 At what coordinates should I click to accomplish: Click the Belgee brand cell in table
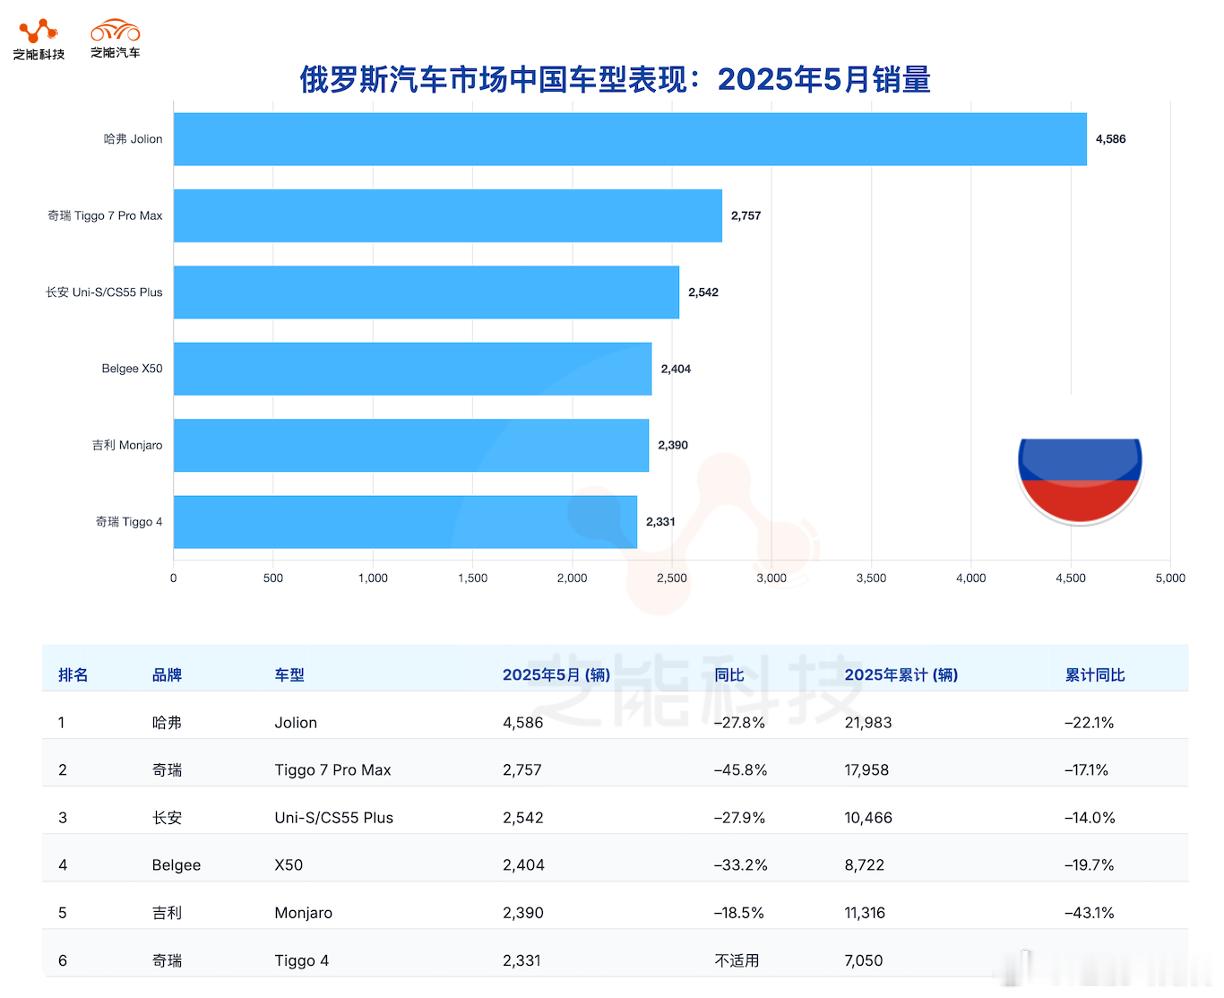(176, 865)
